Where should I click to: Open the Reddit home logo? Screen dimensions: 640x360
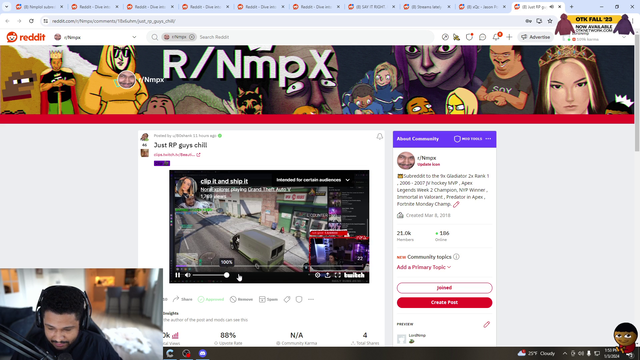click(x=26, y=37)
